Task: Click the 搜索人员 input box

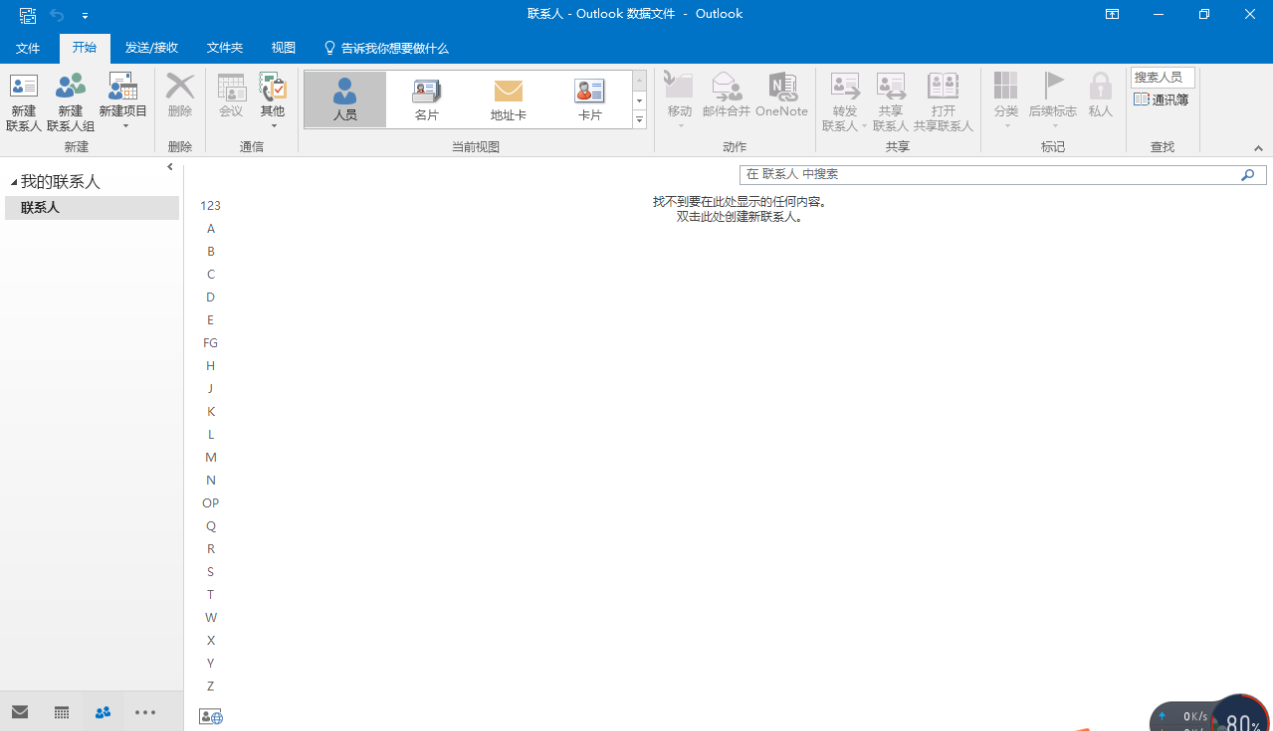Action: point(1163,77)
